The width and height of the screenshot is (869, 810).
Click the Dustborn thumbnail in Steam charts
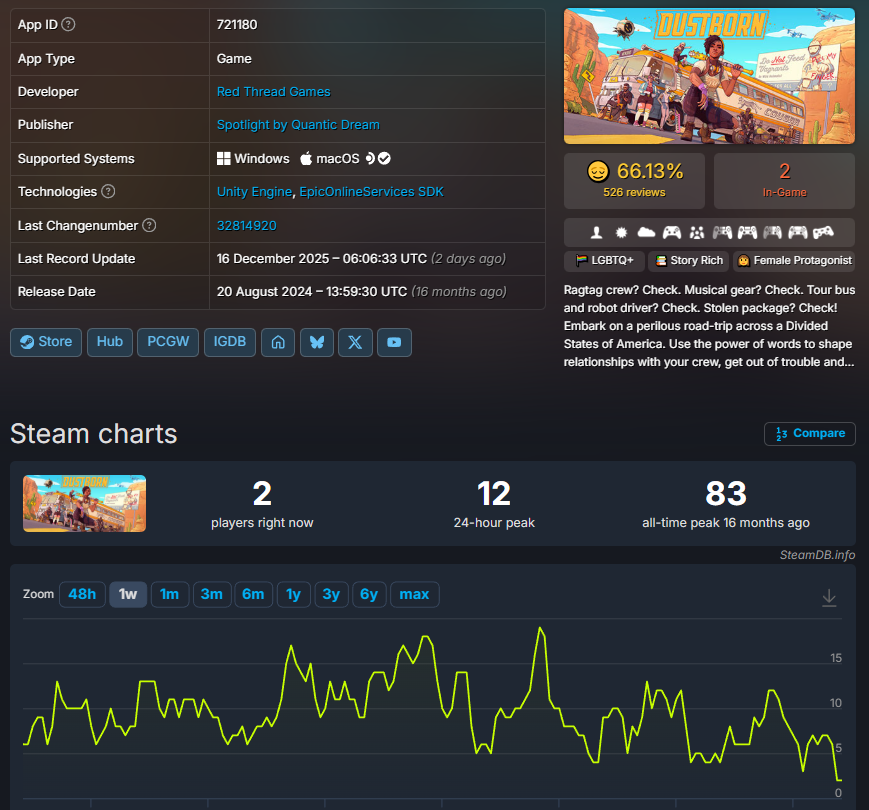click(x=85, y=503)
